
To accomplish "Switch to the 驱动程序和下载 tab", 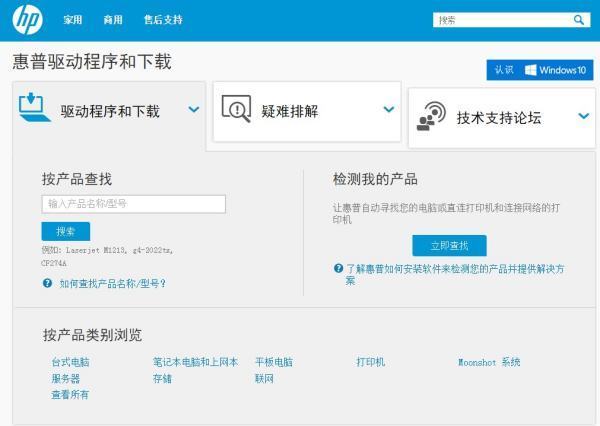I will pyautogui.click(x=109, y=116).
